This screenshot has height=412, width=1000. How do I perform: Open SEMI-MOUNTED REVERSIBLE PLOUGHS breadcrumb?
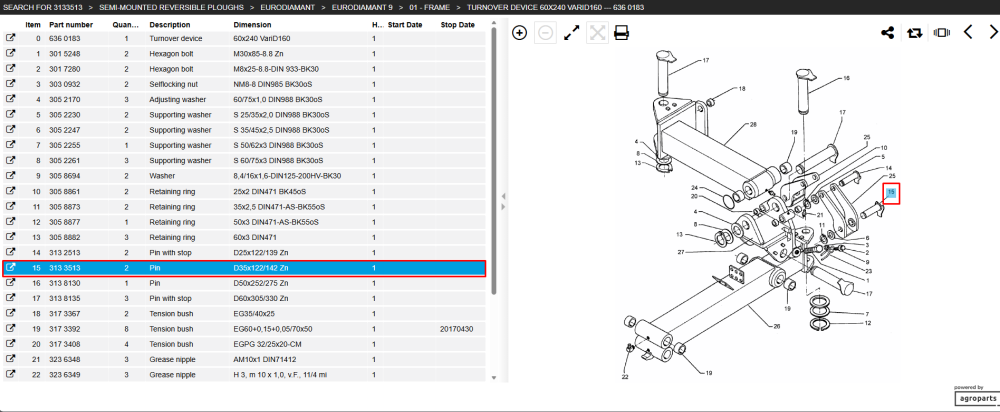[x=172, y=7]
